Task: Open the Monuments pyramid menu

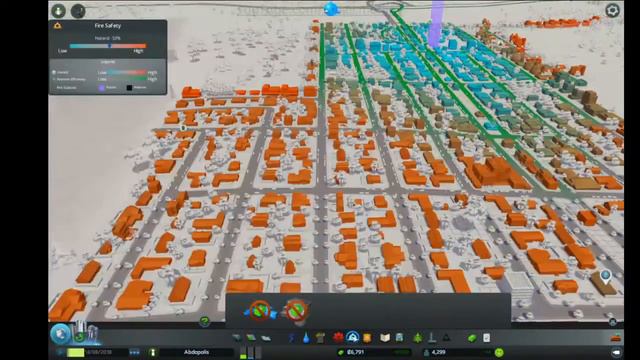Action: pyautogui.click(x=447, y=338)
